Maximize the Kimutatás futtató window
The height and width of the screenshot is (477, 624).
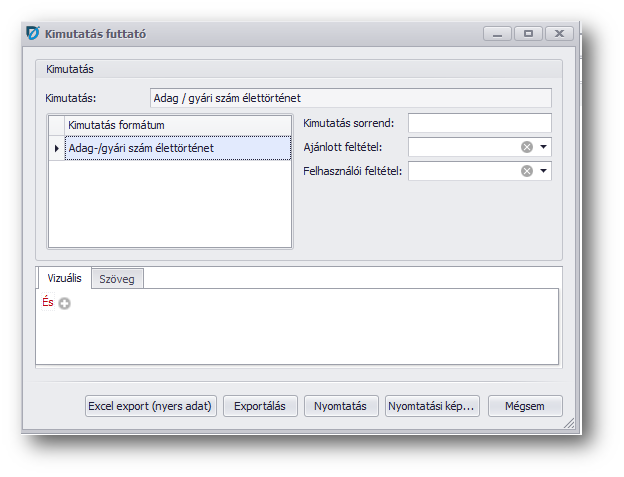click(528, 33)
